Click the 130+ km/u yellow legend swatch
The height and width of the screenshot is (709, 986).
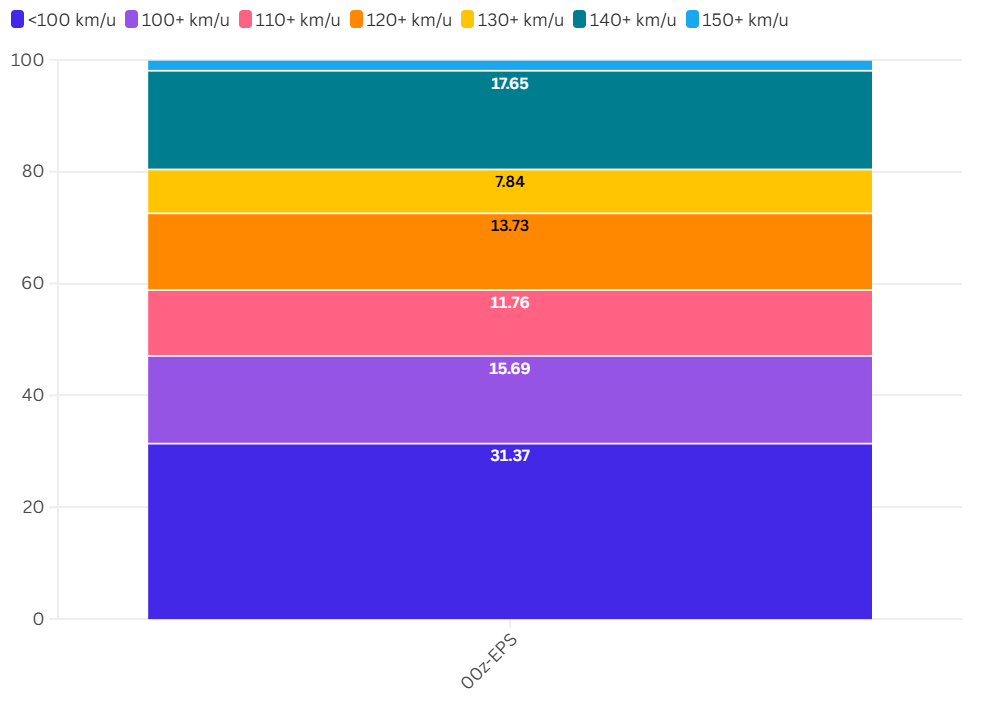tap(467, 20)
